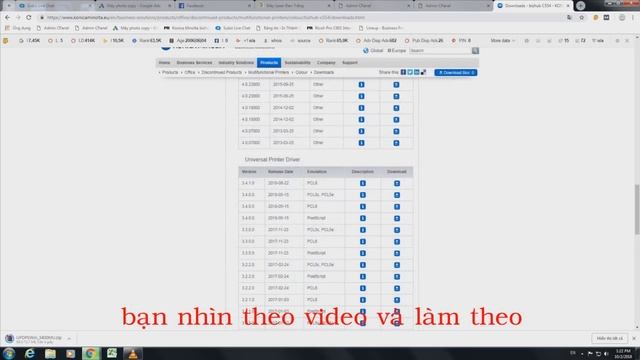640x360 pixels.
Task: Download the 3.4.0.0 PCL5c, PCL5e driver
Action: pyautogui.click(x=397, y=195)
